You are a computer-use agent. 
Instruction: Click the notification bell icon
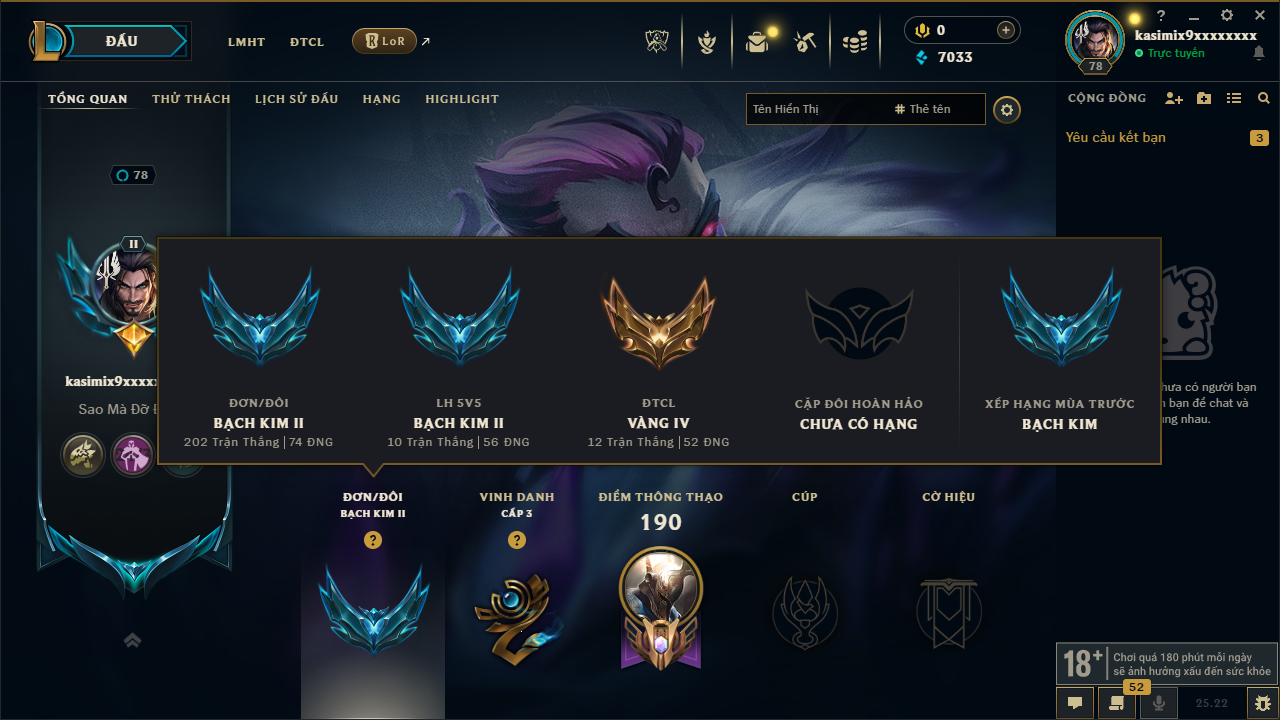1259,53
